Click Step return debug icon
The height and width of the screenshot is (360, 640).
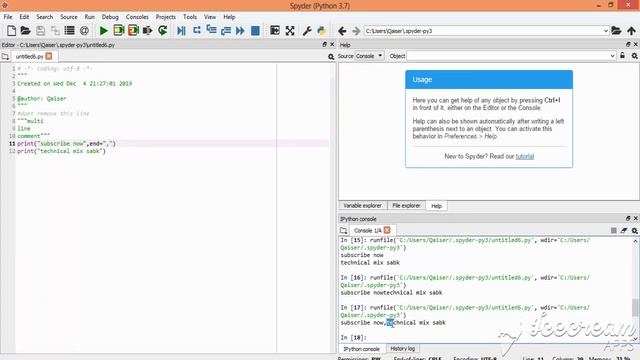226,31
